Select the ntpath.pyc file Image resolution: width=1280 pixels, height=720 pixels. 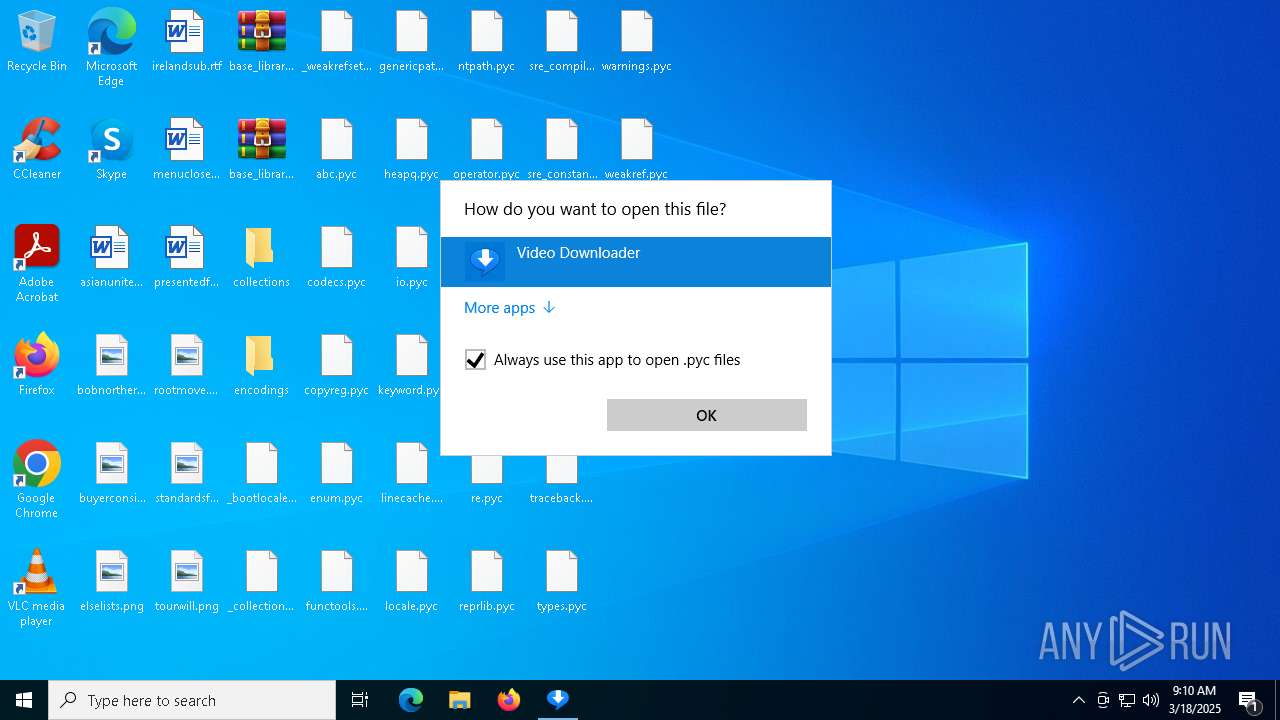(487, 42)
